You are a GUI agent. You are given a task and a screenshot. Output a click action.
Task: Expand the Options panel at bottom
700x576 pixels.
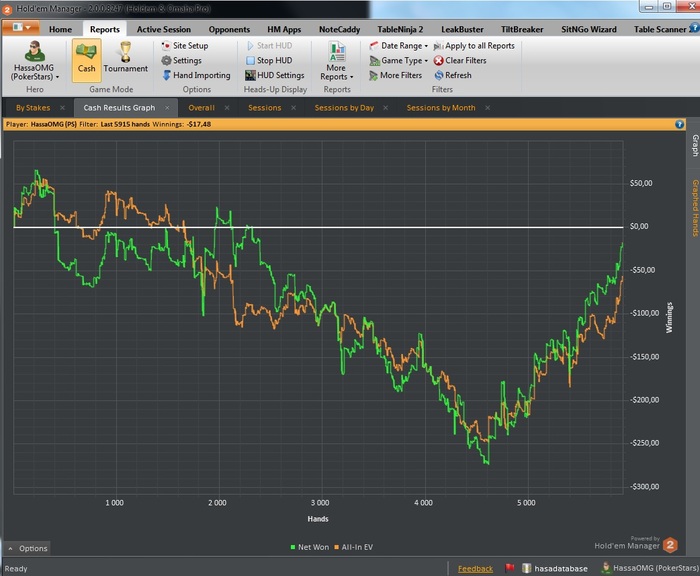pos(27,548)
